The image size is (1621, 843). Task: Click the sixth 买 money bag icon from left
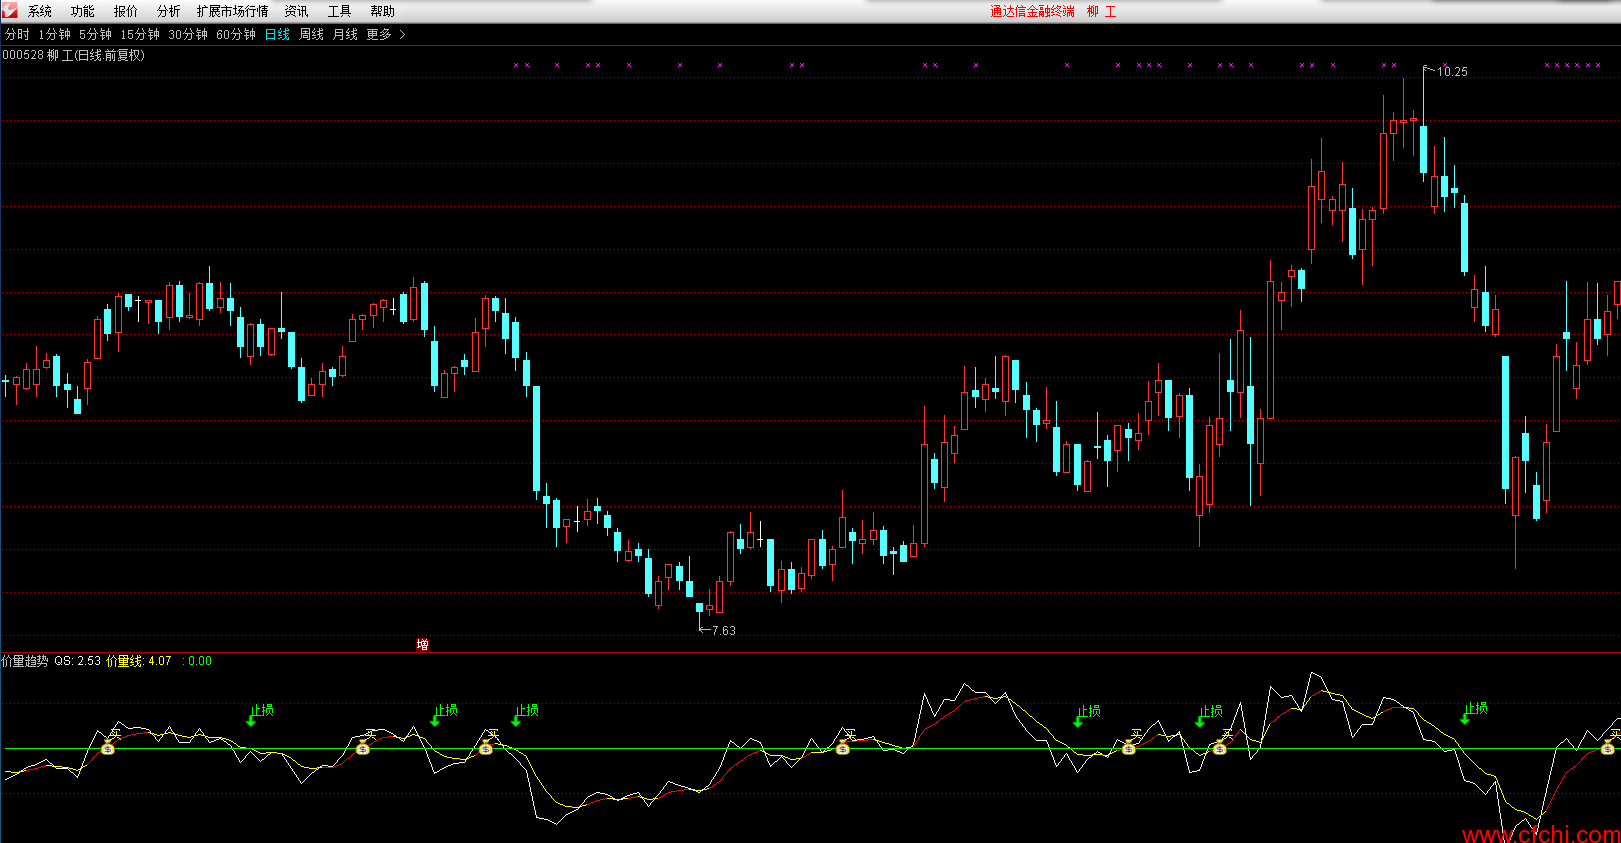point(1219,748)
